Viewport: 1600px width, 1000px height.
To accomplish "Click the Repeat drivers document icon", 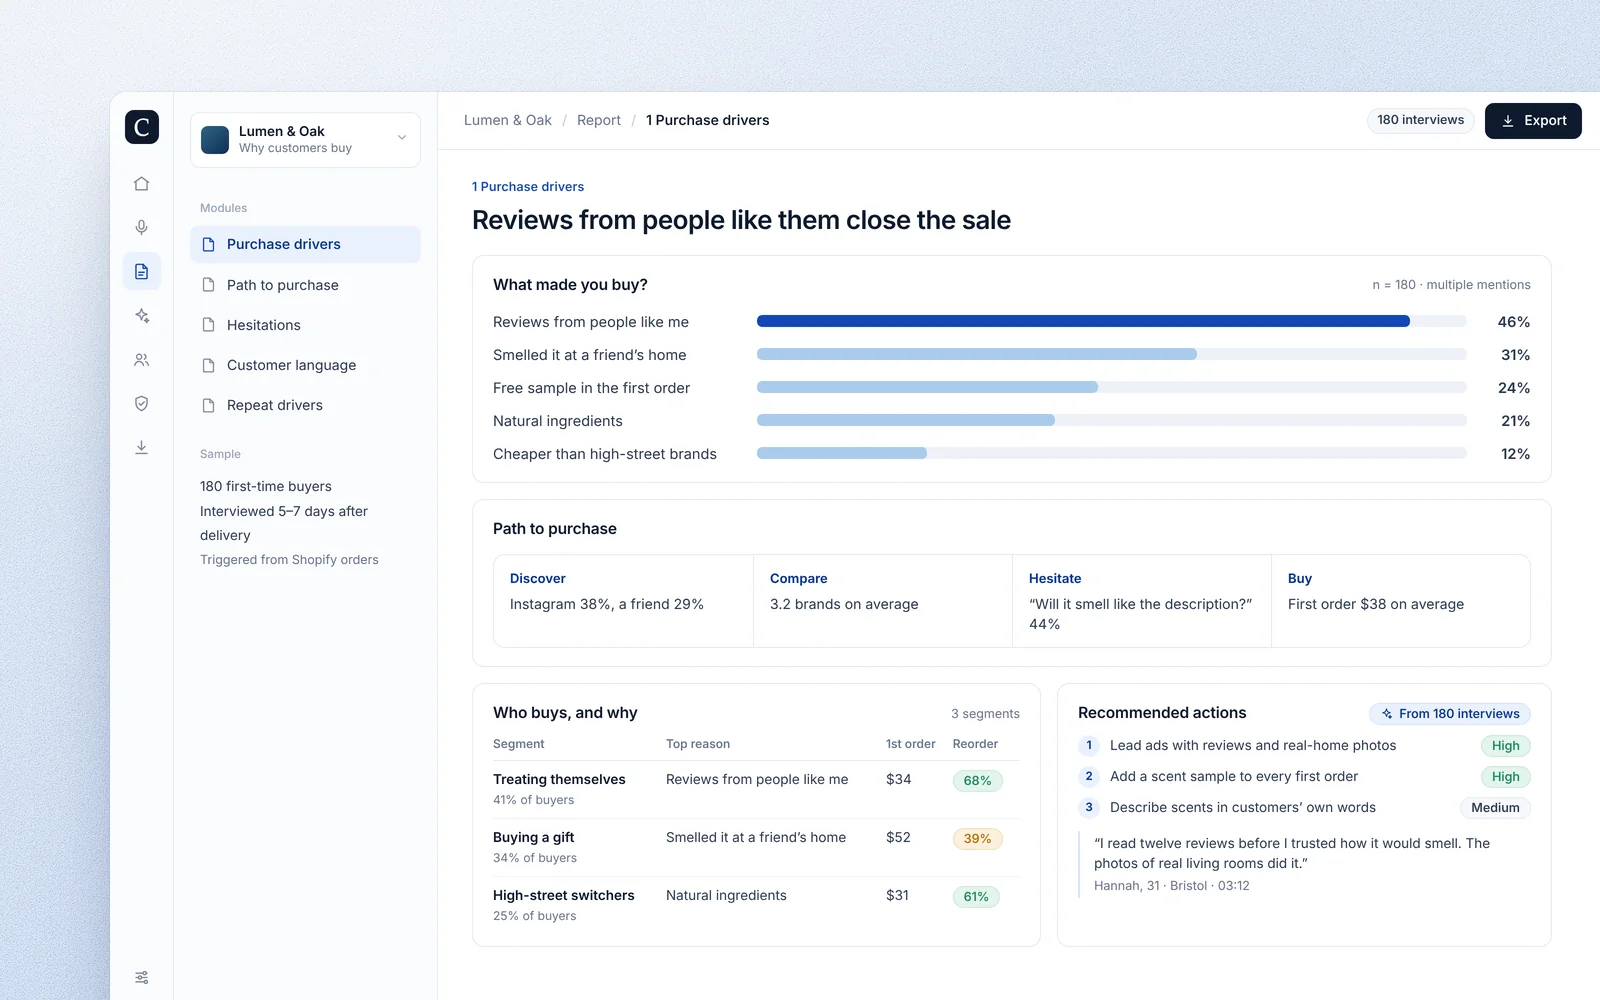I will tap(209, 405).
